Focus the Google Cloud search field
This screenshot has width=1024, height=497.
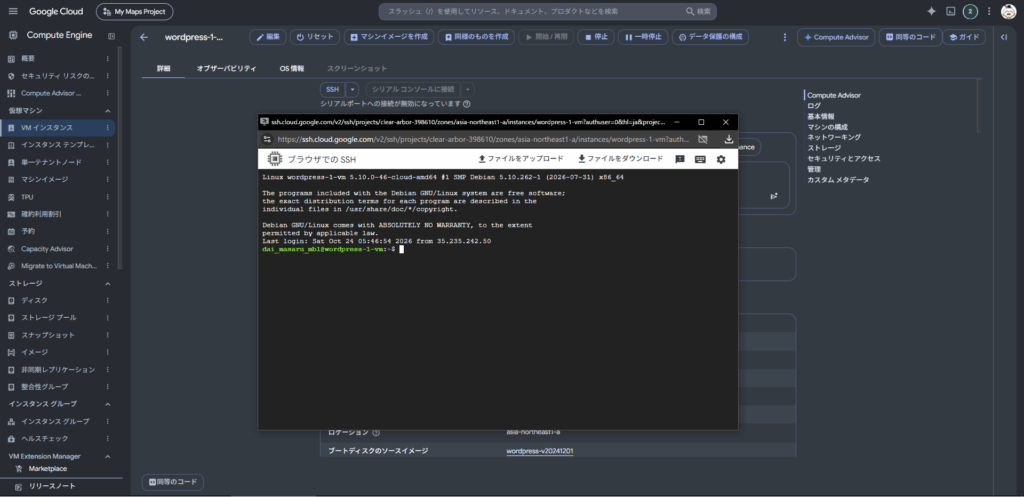tap(547, 12)
